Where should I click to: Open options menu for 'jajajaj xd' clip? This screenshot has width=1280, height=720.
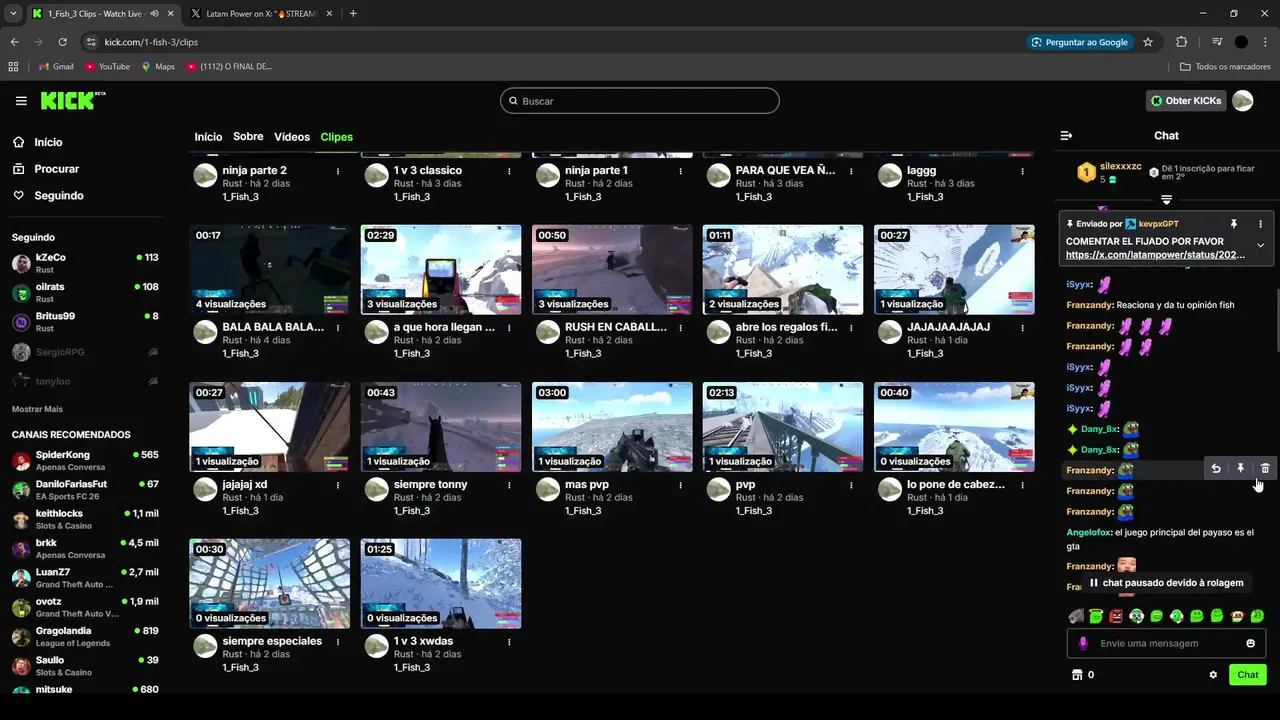pyautogui.click(x=338, y=484)
